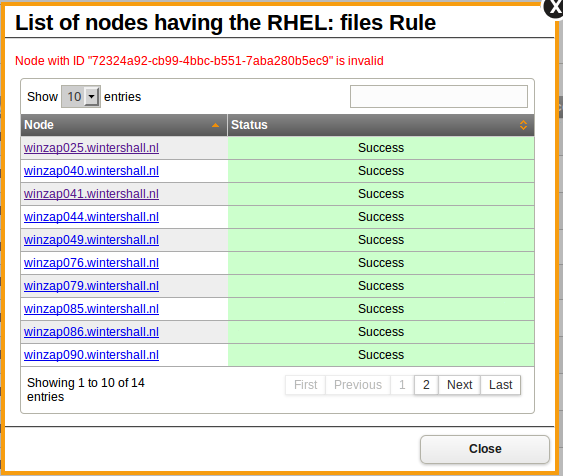The height and width of the screenshot is (476, 563).
Task: Open node winzap086.wintershall.nl
Action: pos(91,332)
